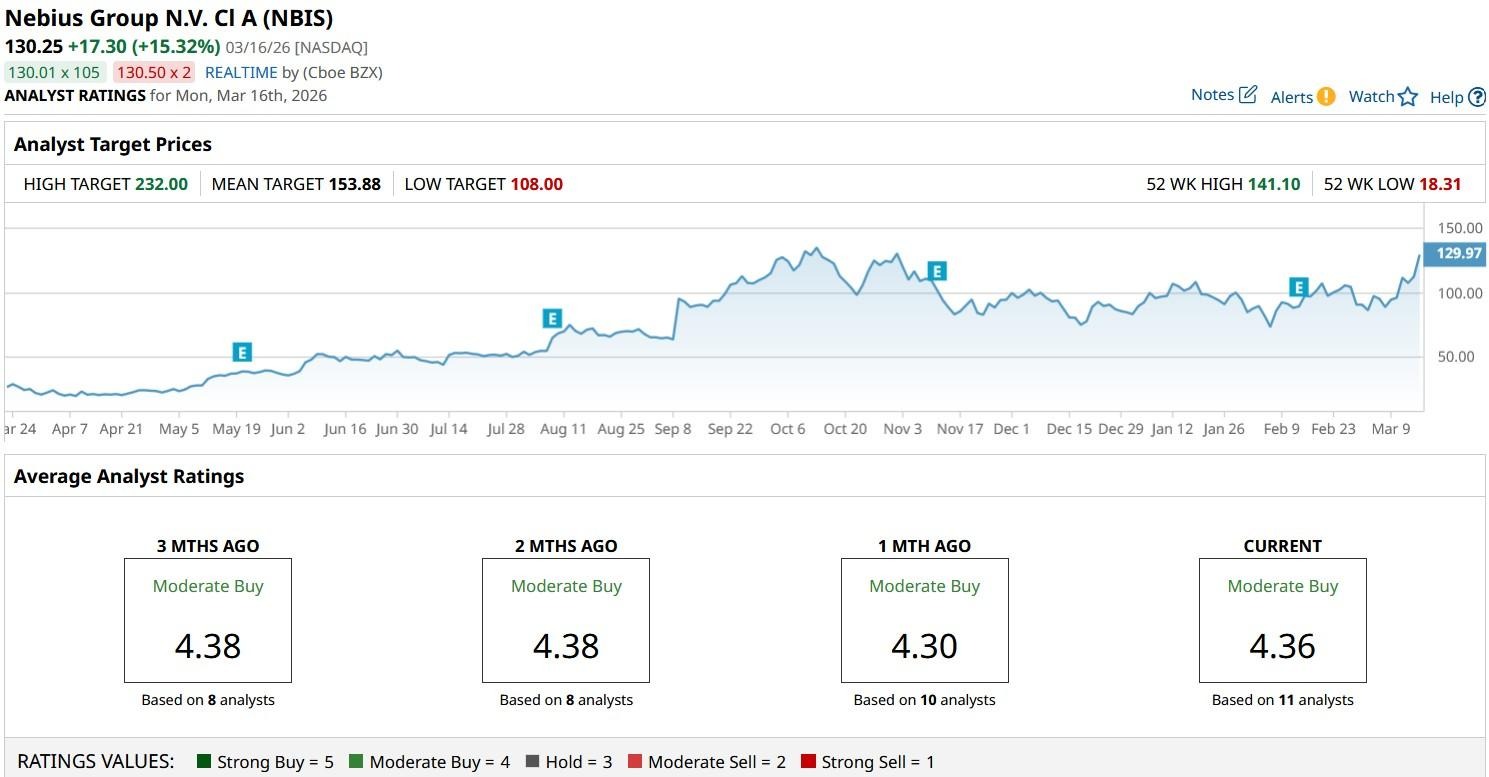Click the Based on 11 analysts text
Viewport: 1489px width, 777px height.
tap(1283, 700)
